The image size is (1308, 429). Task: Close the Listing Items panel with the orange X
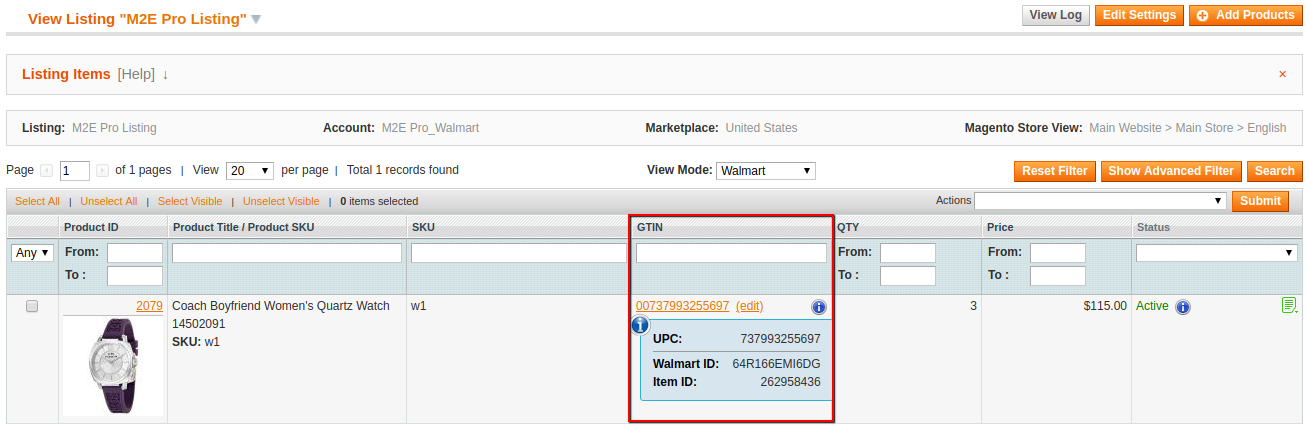pyautogui.click(x=1282, y=74)
